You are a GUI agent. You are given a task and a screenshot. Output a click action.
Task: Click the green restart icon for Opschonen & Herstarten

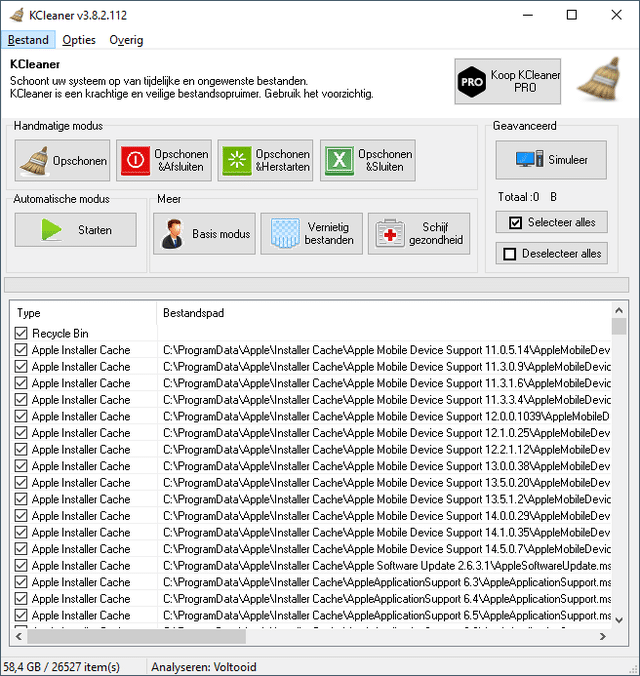[x=237, y=160]
